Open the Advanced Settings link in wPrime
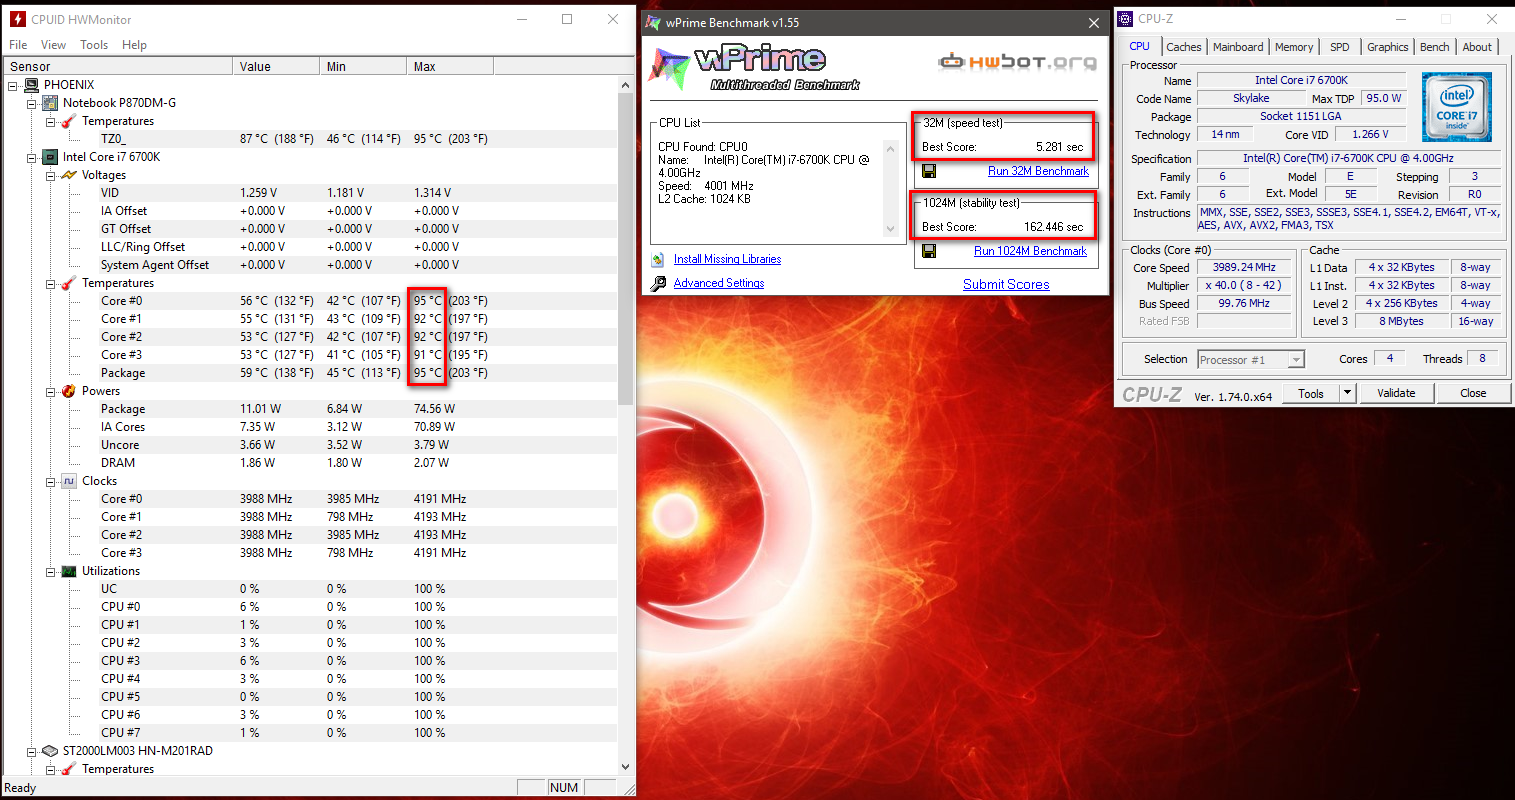 coord(719,283)
